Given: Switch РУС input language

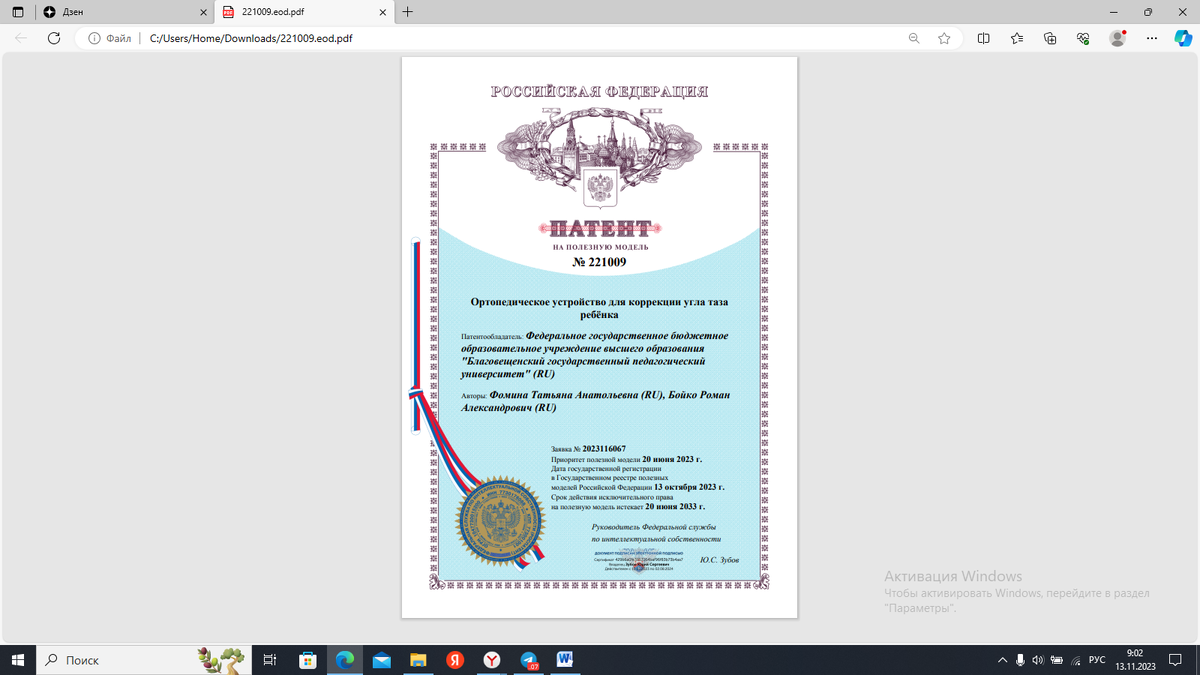Looking at the screenshot, I should [x=1097, y=660].
